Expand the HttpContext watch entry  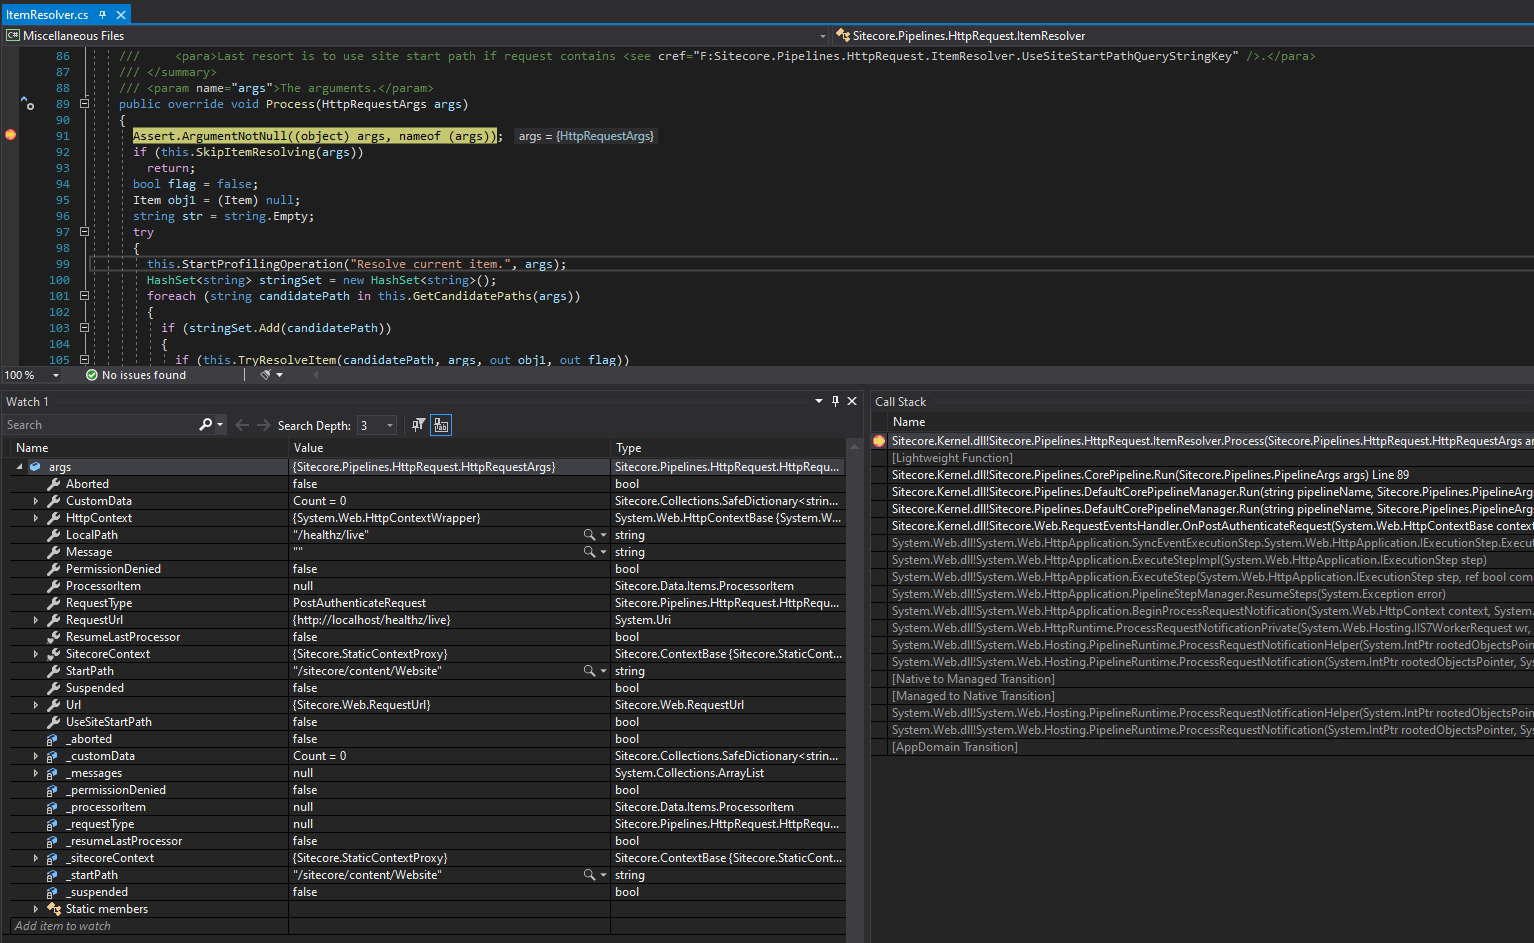pyautogui.click(x=36, y=518)
